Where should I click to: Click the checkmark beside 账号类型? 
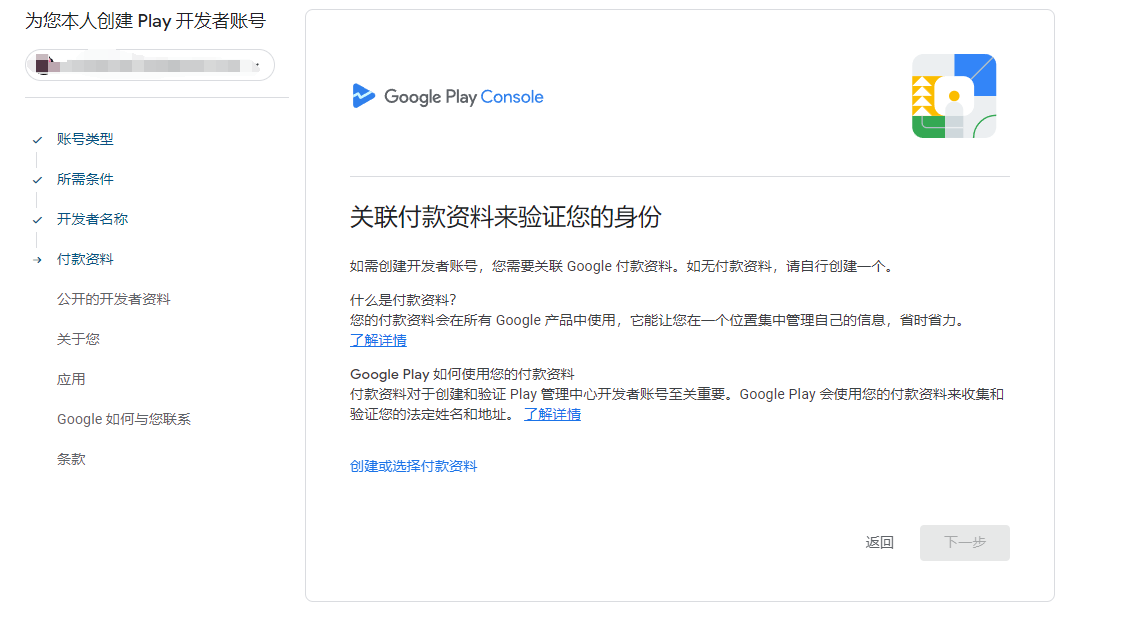[x=37, y=139]
